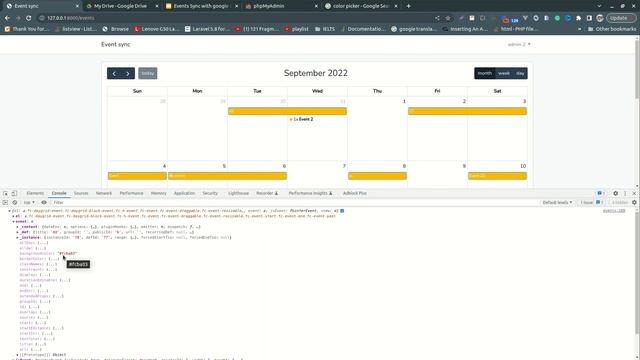Open the top JavaScript context dropdown

29,202
